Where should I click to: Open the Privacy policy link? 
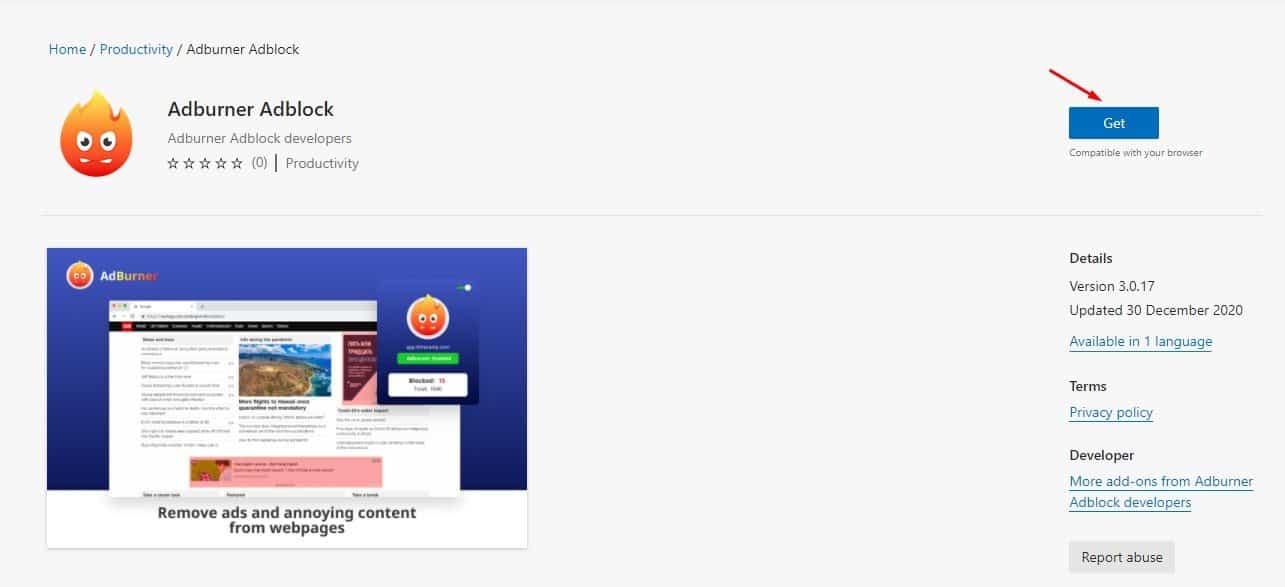pyautogui.click(x=1111, y=412)
